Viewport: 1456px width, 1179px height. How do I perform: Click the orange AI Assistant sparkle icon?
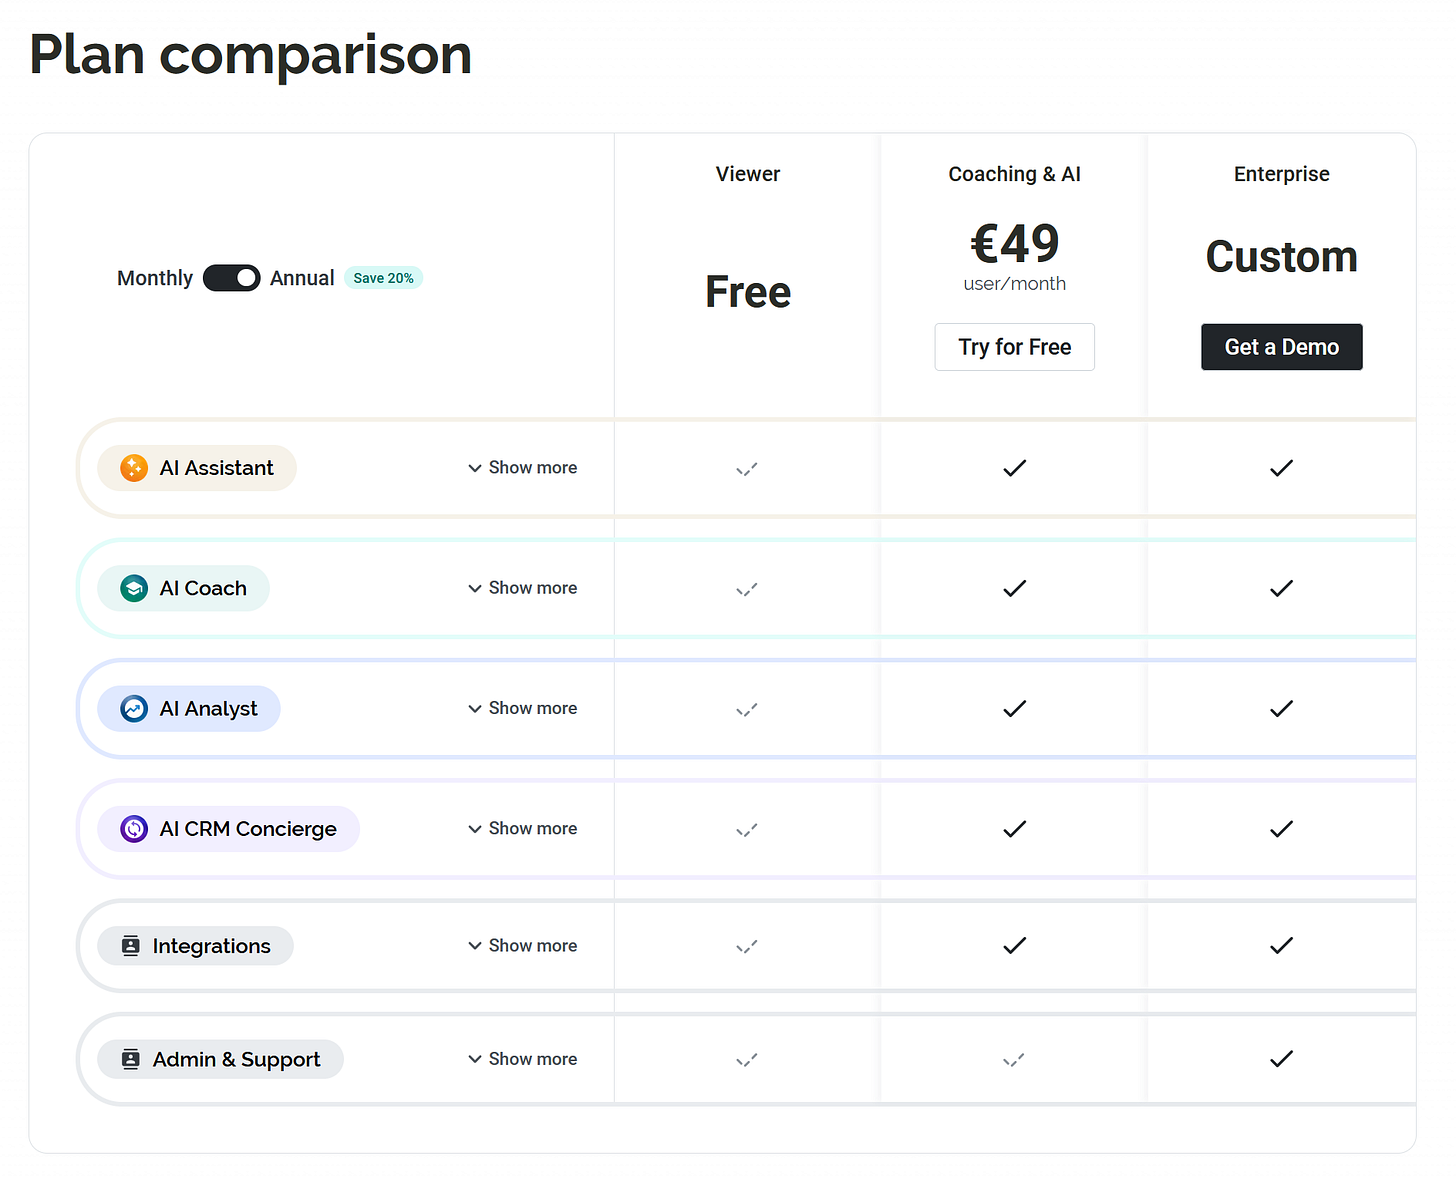click(x=134, y=468)
